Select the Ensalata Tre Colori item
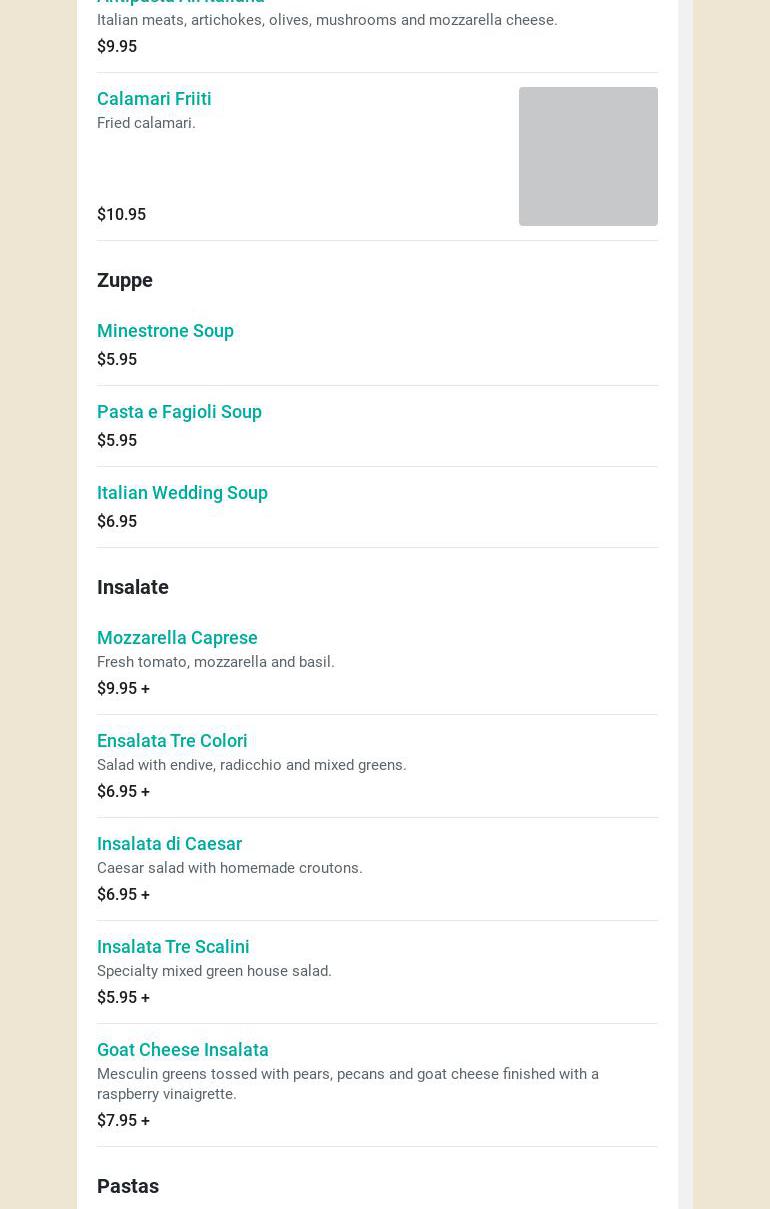 tap(172, 741)
